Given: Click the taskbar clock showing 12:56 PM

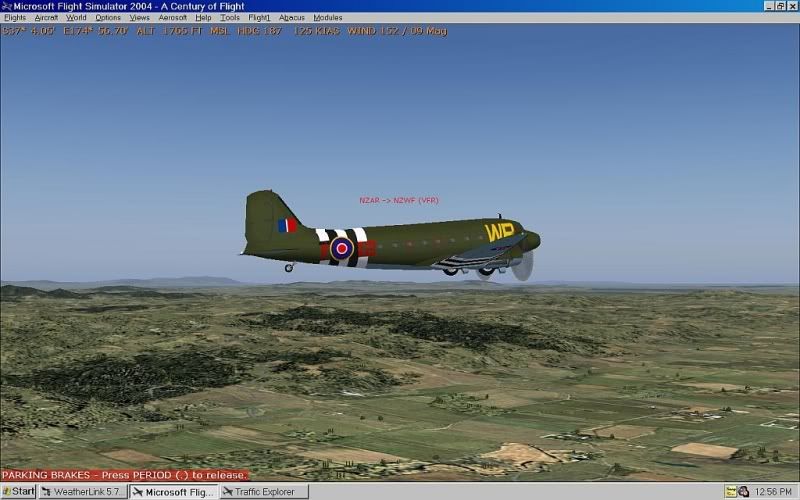Looking at the screenshot, I should [x=773, y=492].
